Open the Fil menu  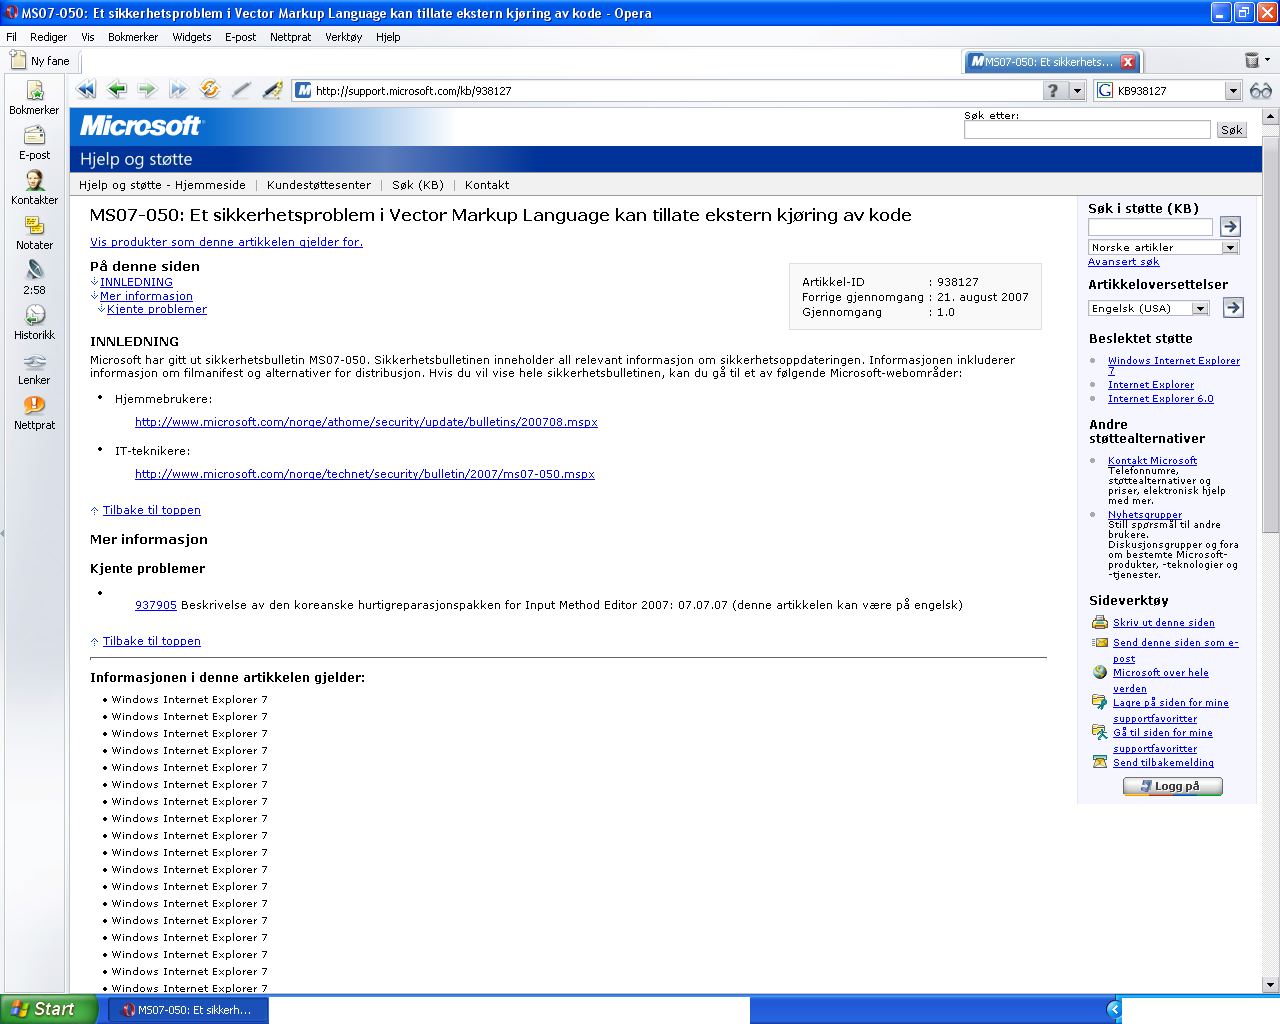(12, 37)
